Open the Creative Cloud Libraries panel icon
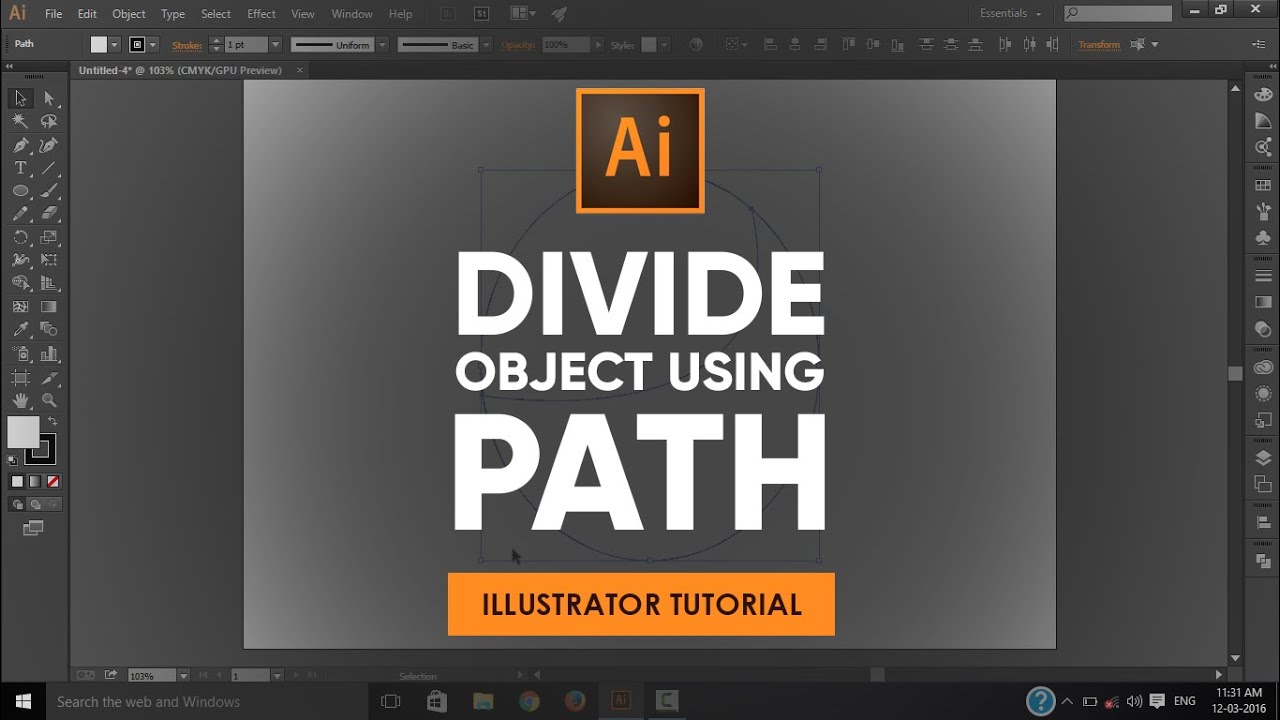Screen dimensions: 1280x720 1263,368
